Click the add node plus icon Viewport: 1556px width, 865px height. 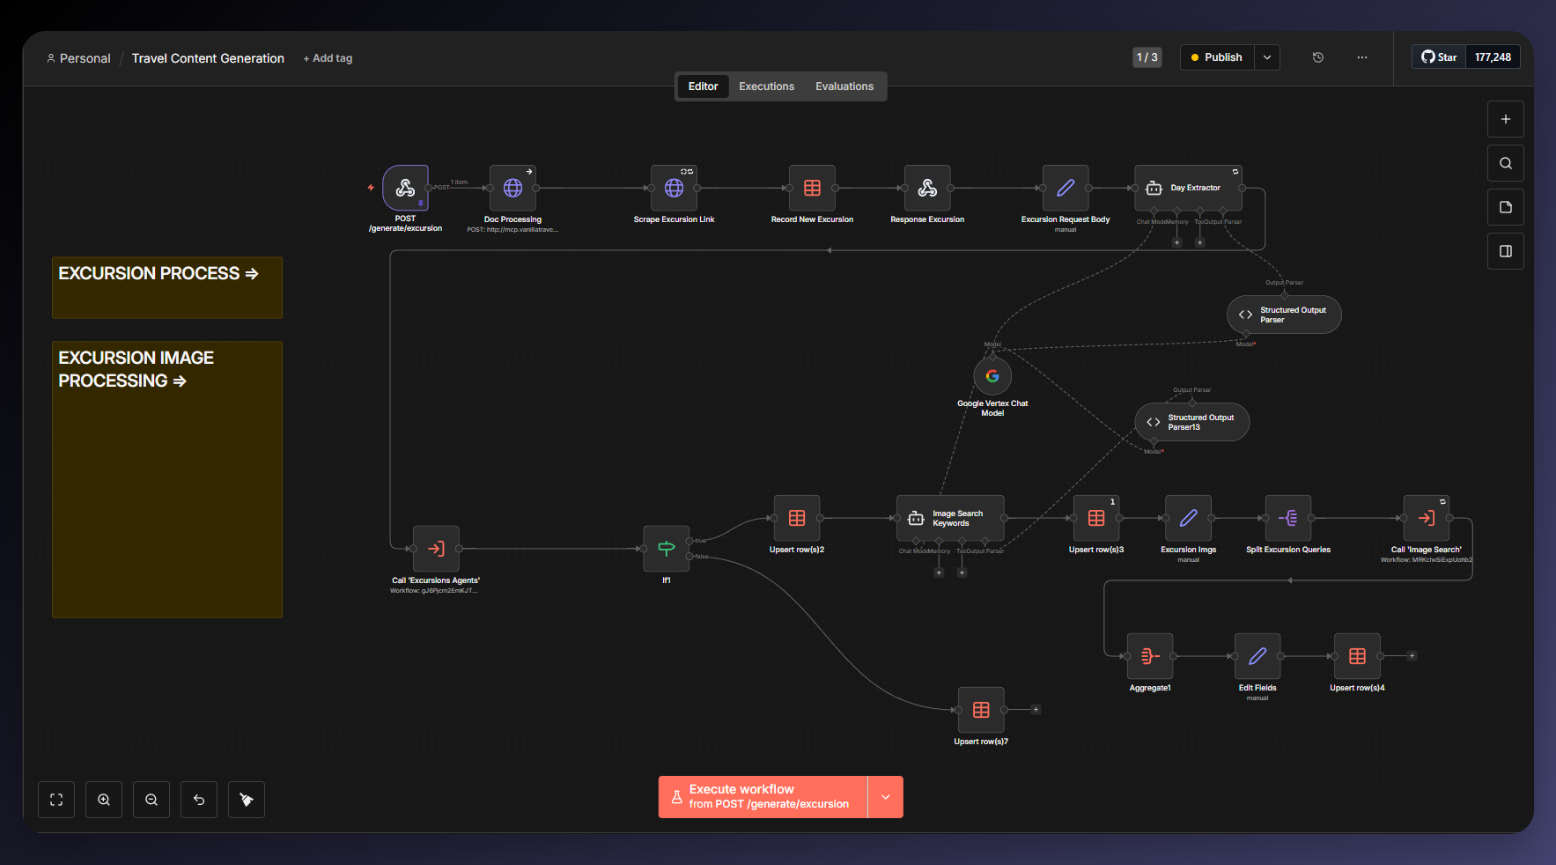coord(1505,119)
